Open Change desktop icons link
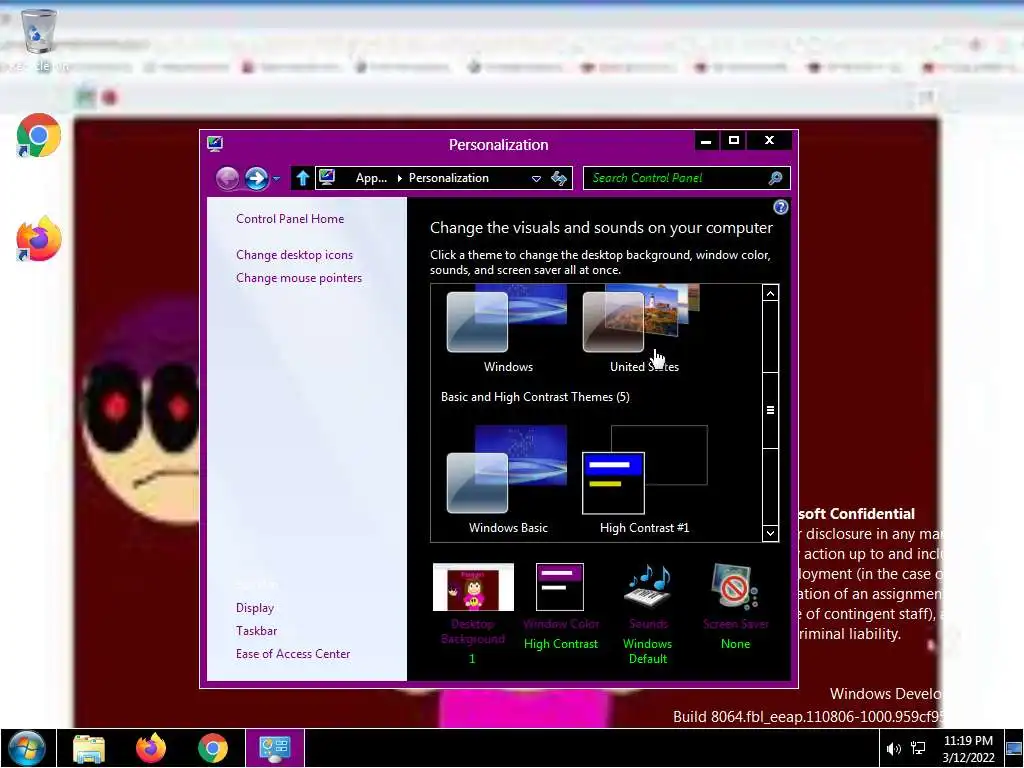Viewport: 1024px width, 768px height. (295, 255)
